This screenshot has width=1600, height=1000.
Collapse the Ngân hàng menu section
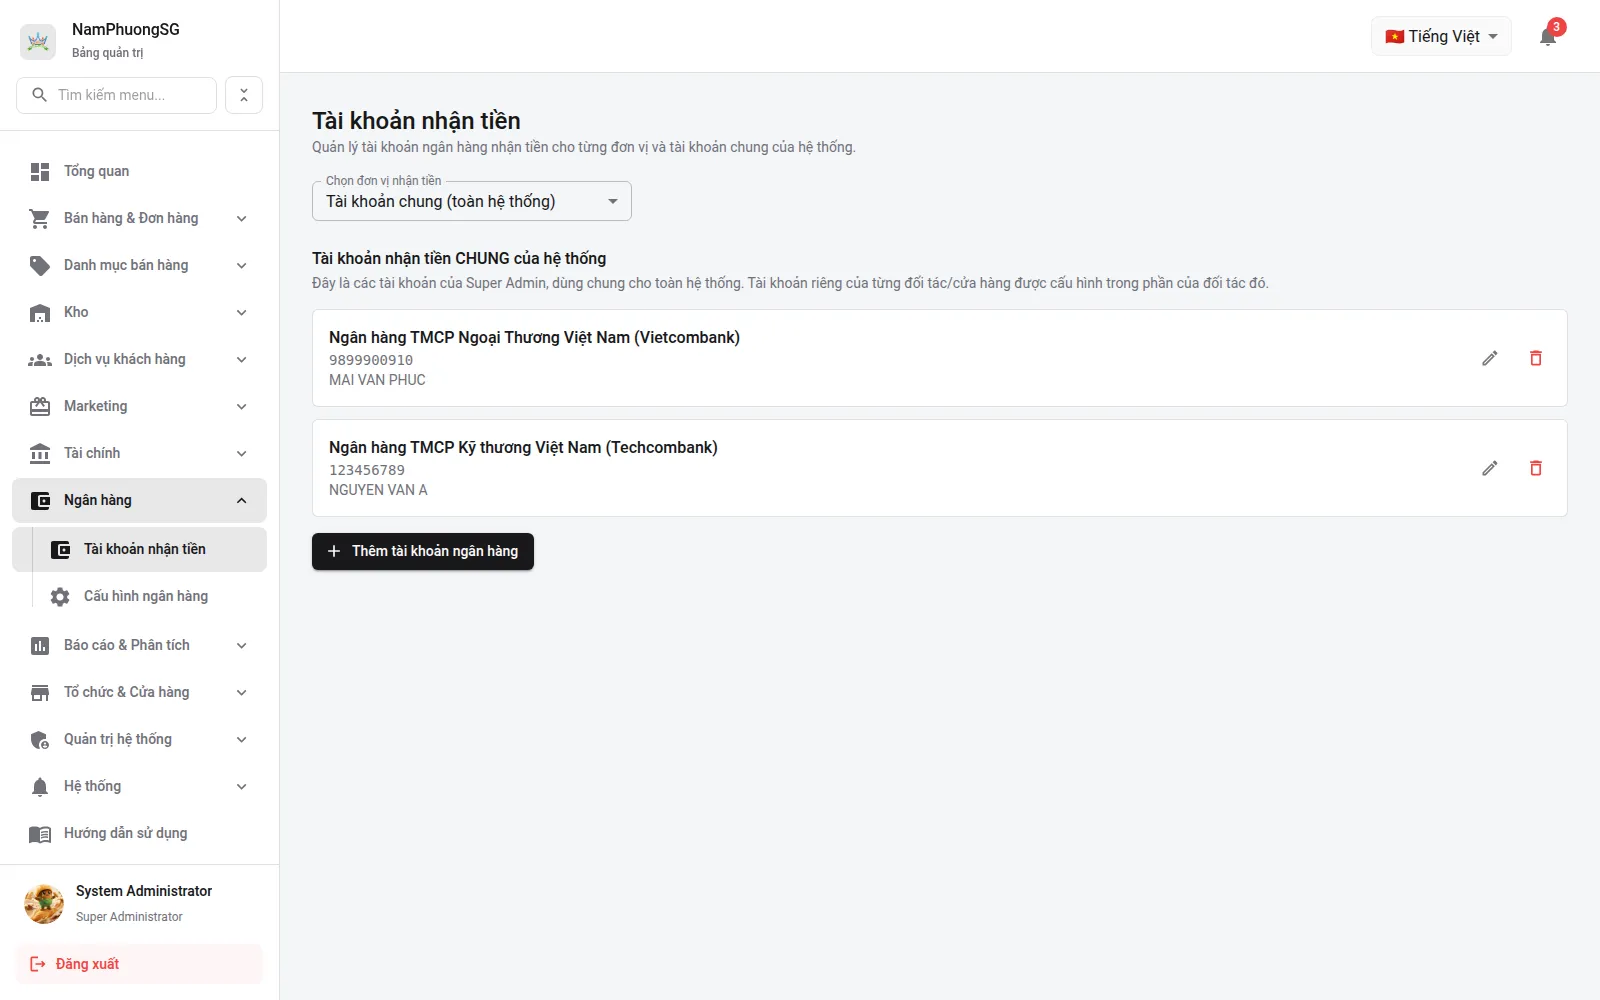tap(139, 500)
